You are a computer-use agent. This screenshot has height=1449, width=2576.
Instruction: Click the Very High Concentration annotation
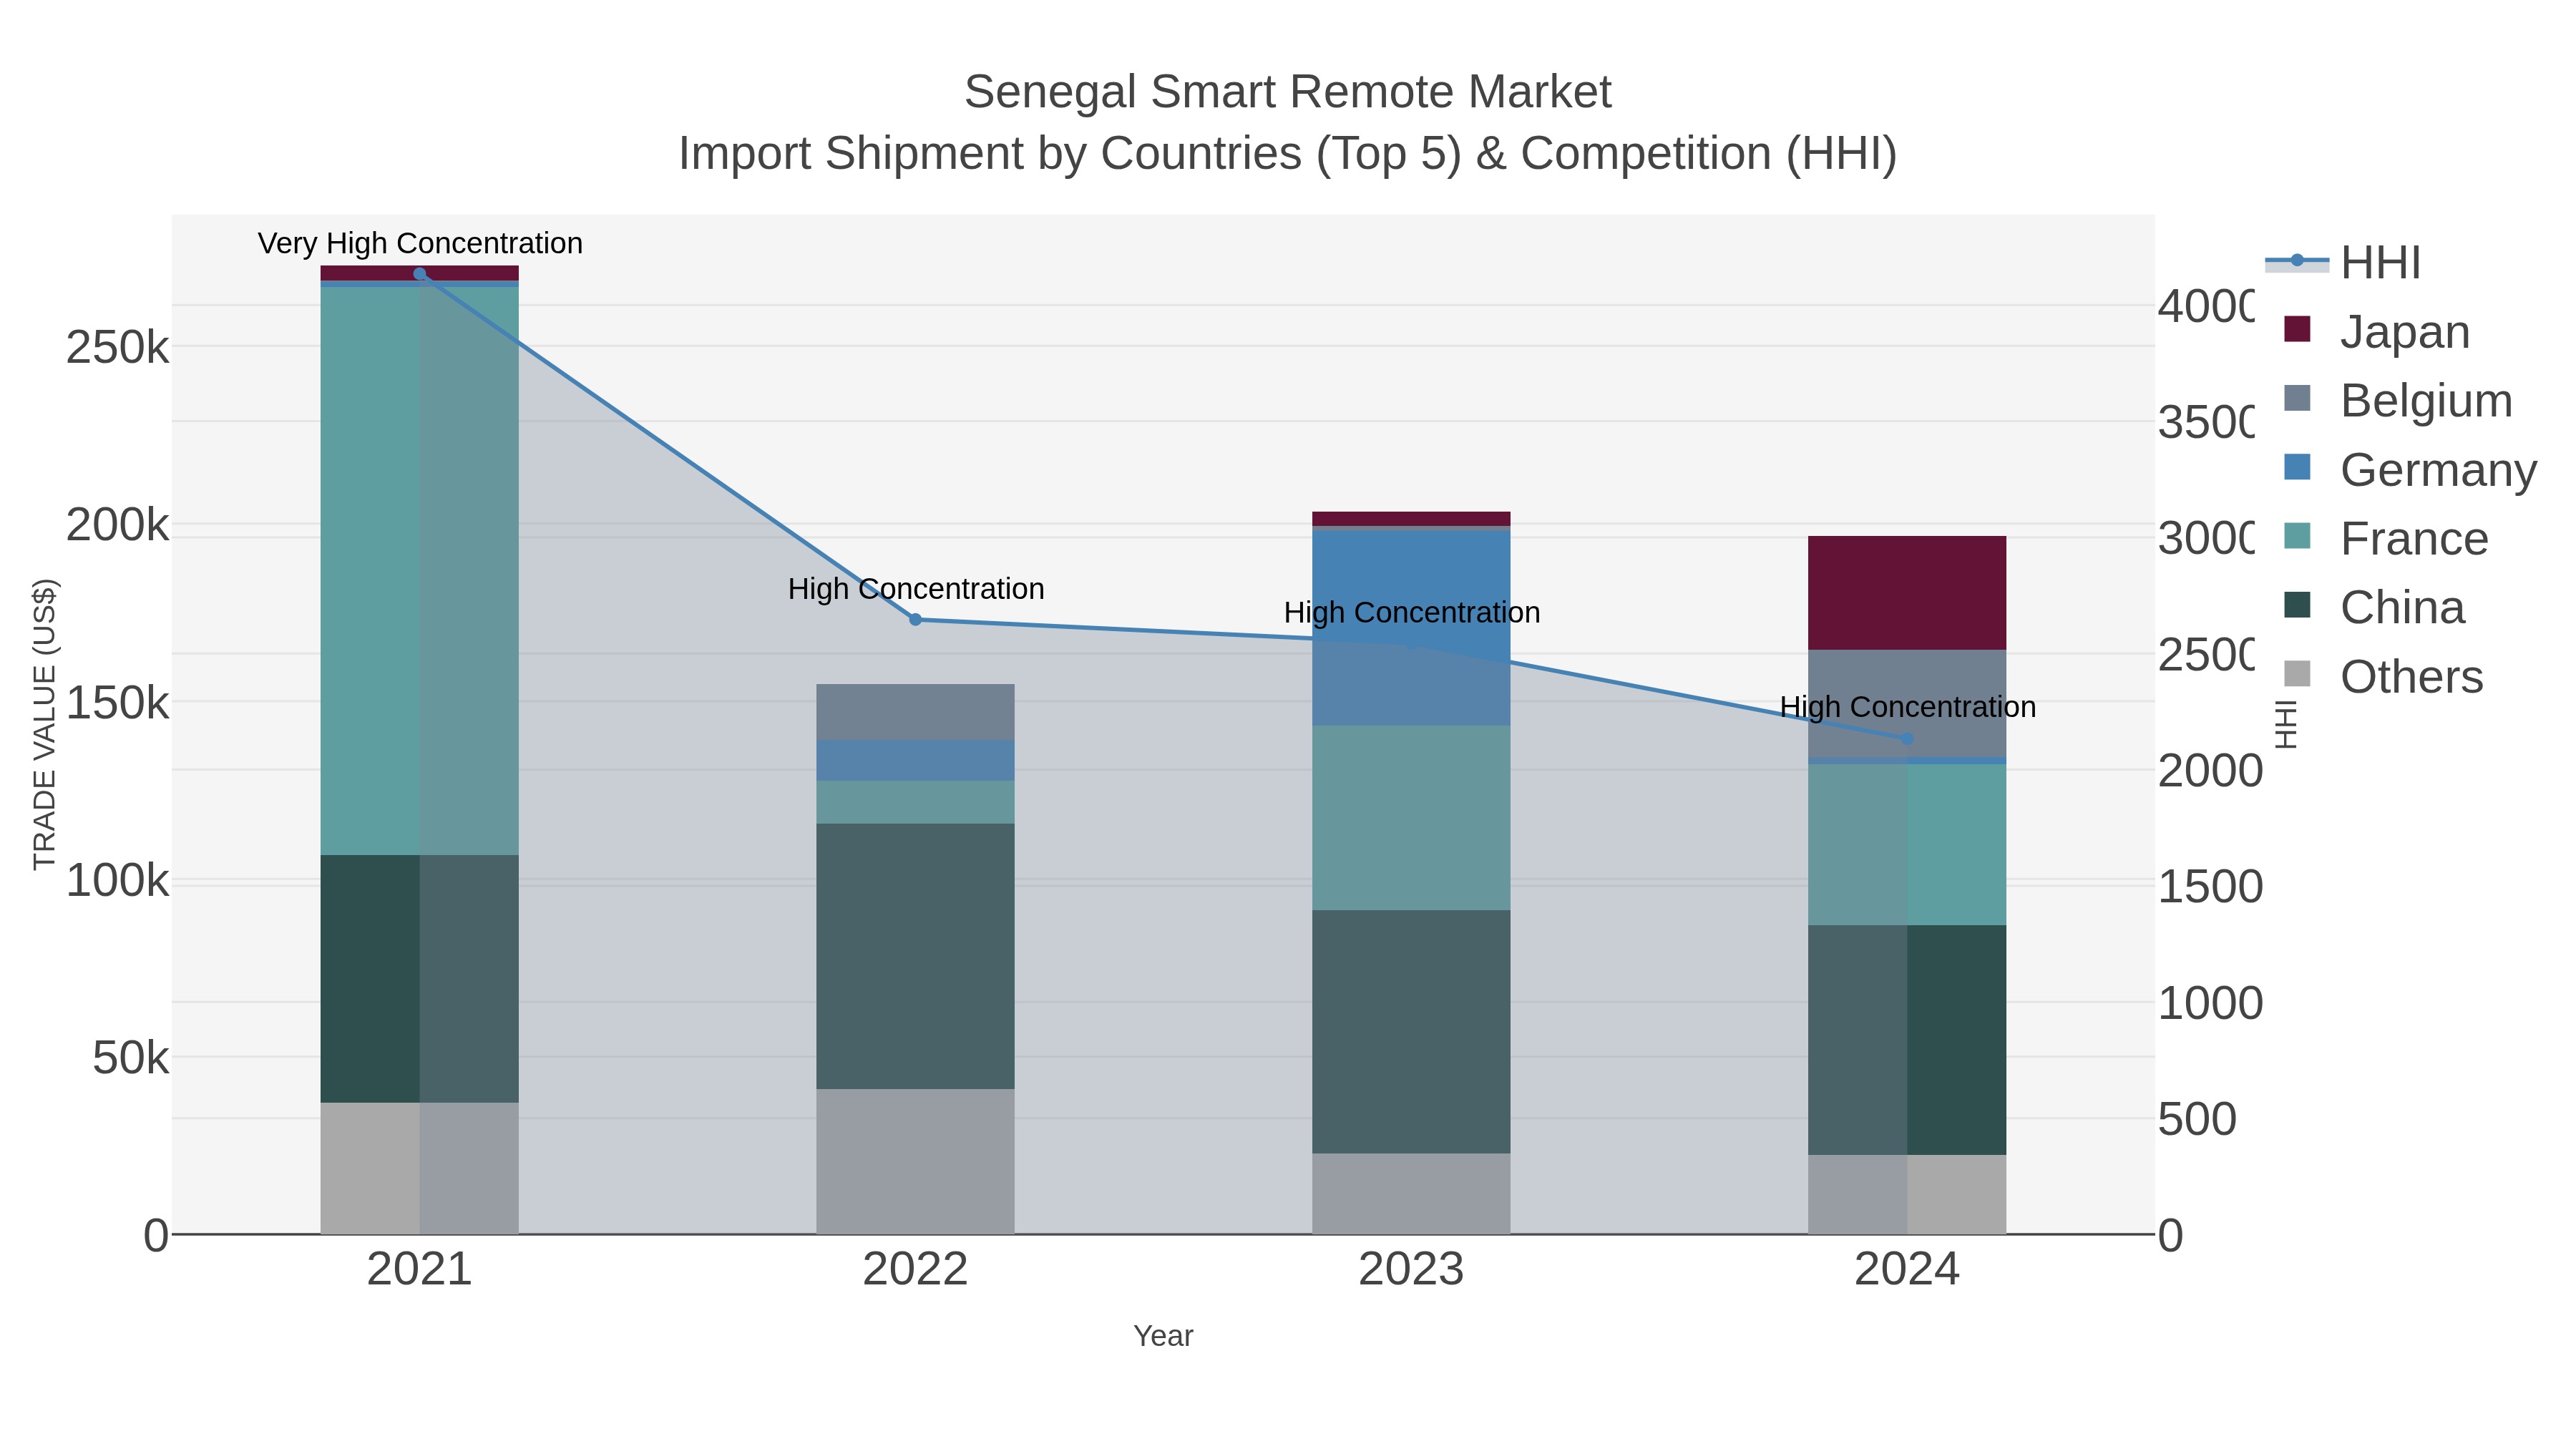coord(420,243)
